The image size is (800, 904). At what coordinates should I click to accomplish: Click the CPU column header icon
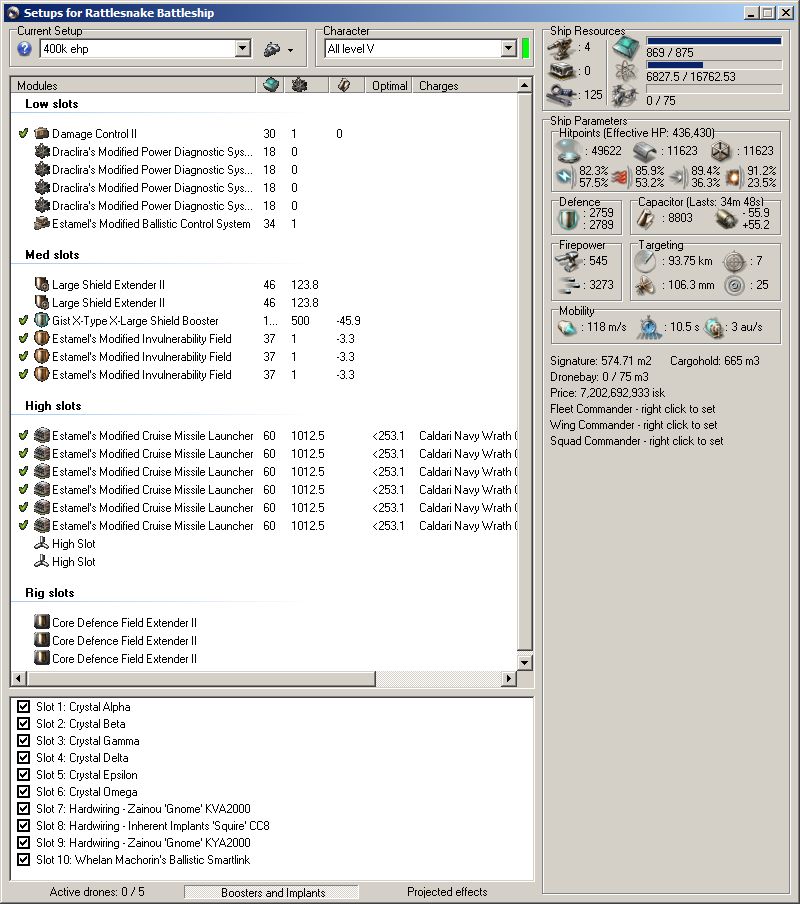pyautogui.click(x=271, y=85)
